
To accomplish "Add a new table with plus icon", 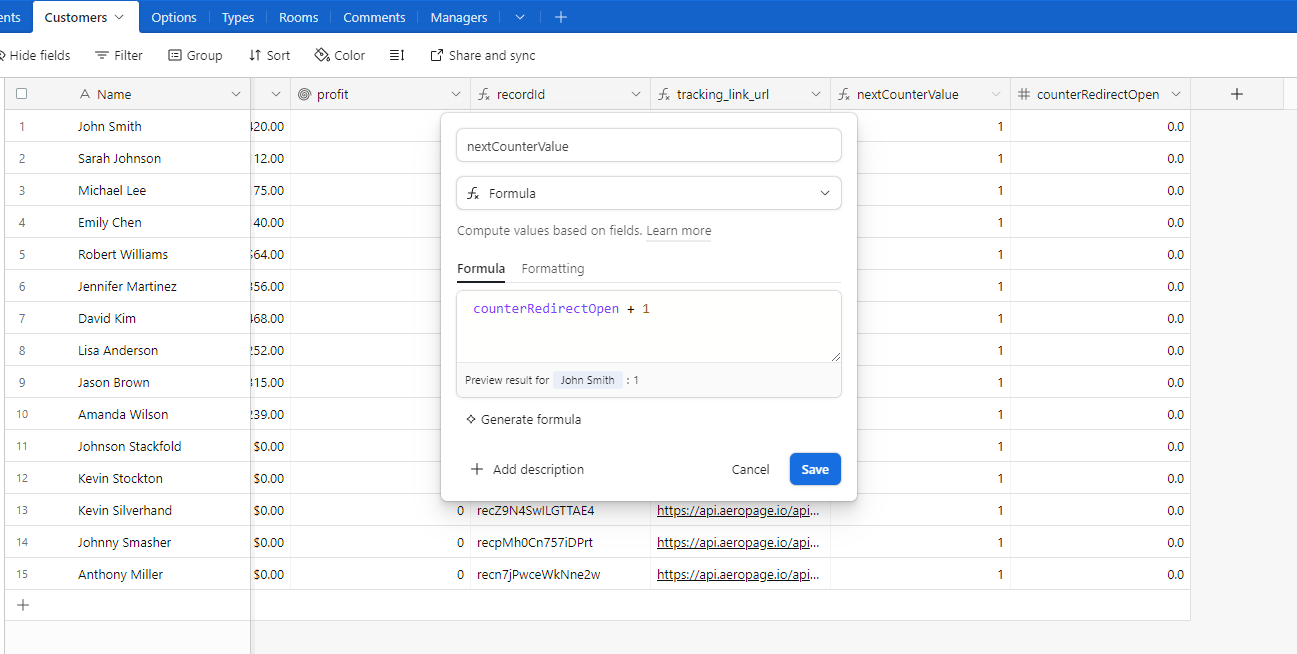I will [x=561, y=17].
